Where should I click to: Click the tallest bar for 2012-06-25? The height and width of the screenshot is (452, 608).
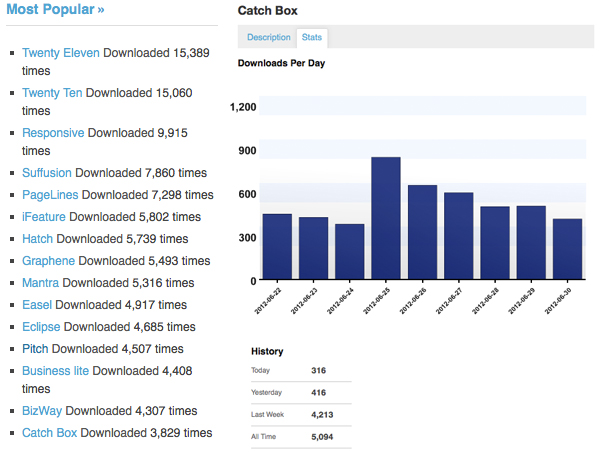coord(386,218)
